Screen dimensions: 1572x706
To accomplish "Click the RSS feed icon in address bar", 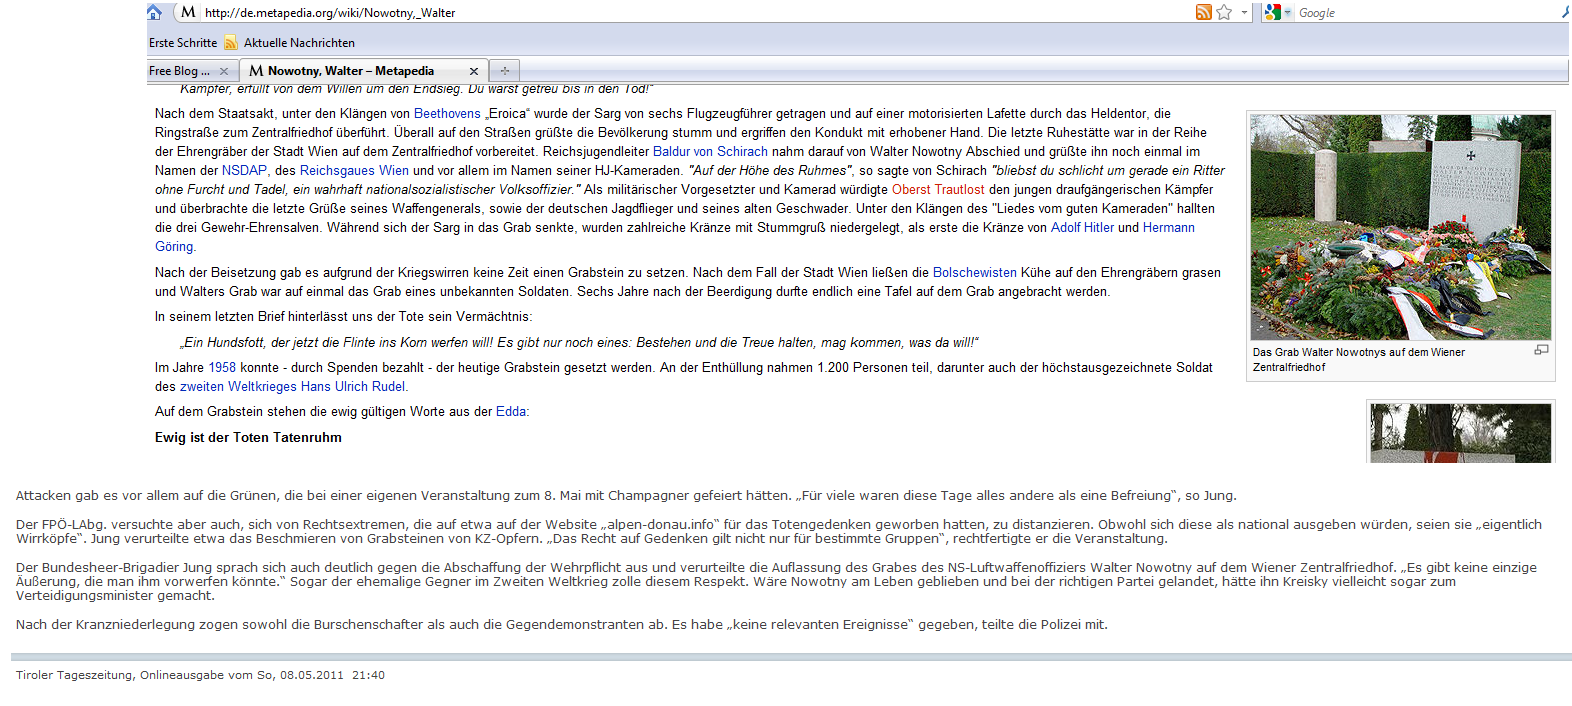I will pos(1203,12).
